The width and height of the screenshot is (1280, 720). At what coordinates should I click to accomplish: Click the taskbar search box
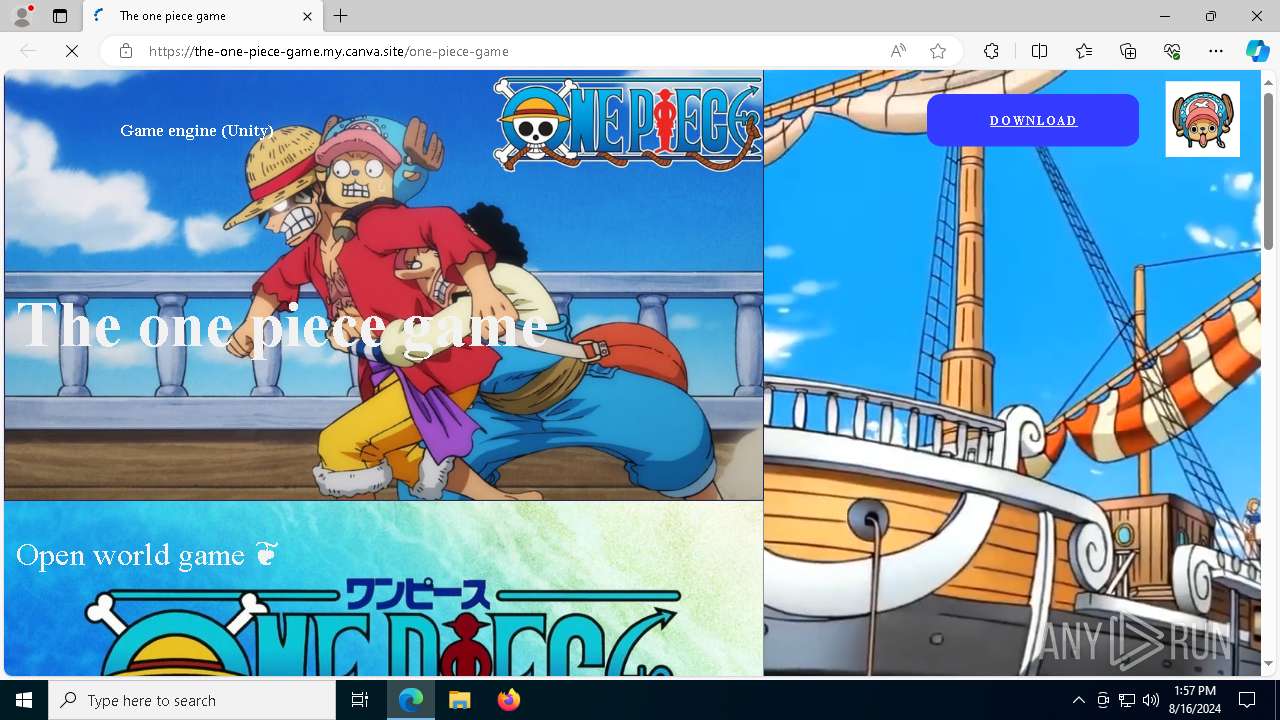pyautogui.click(x=192, y=700)
